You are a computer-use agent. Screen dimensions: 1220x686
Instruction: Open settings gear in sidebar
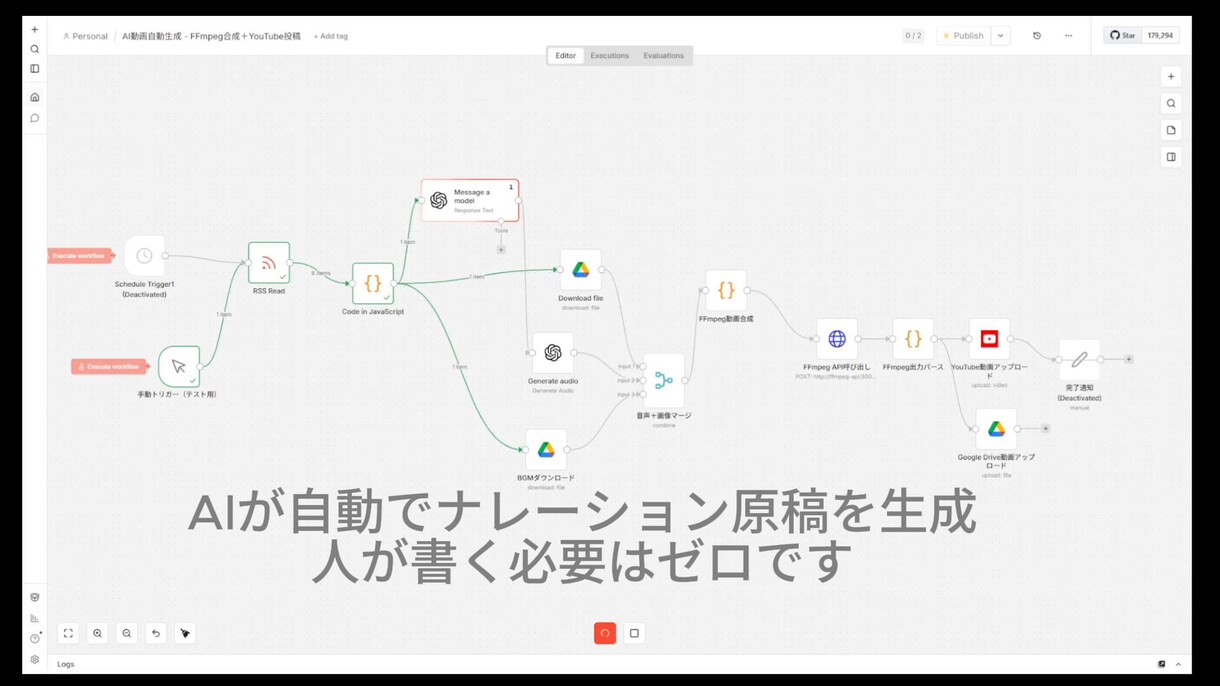pyautogui.click(x=35, y=659)
